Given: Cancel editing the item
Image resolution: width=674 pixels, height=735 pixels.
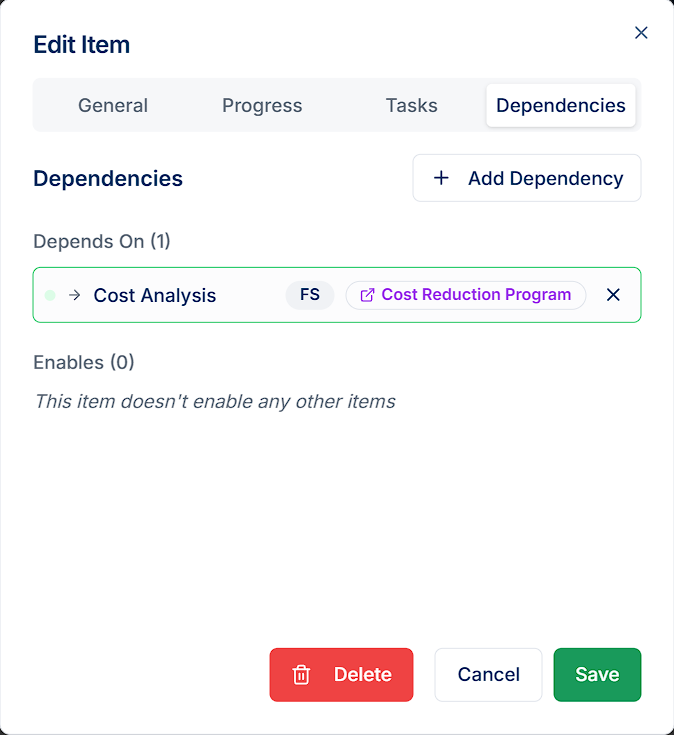Looking at the screenshot, I should click(x=488, y=675).
